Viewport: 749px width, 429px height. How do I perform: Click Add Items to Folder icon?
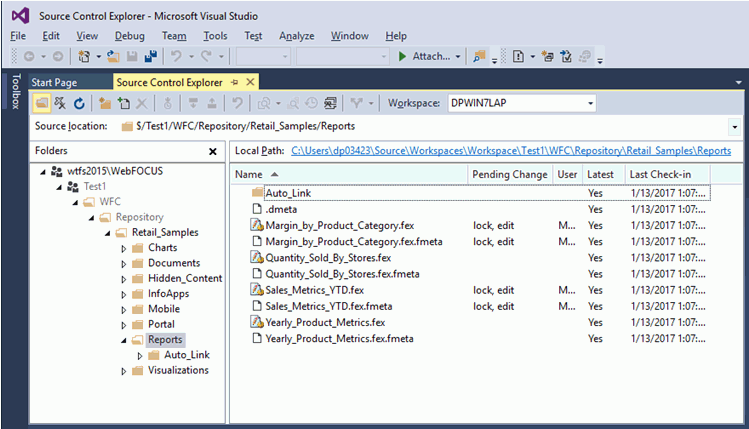click(x=124, y=103)
